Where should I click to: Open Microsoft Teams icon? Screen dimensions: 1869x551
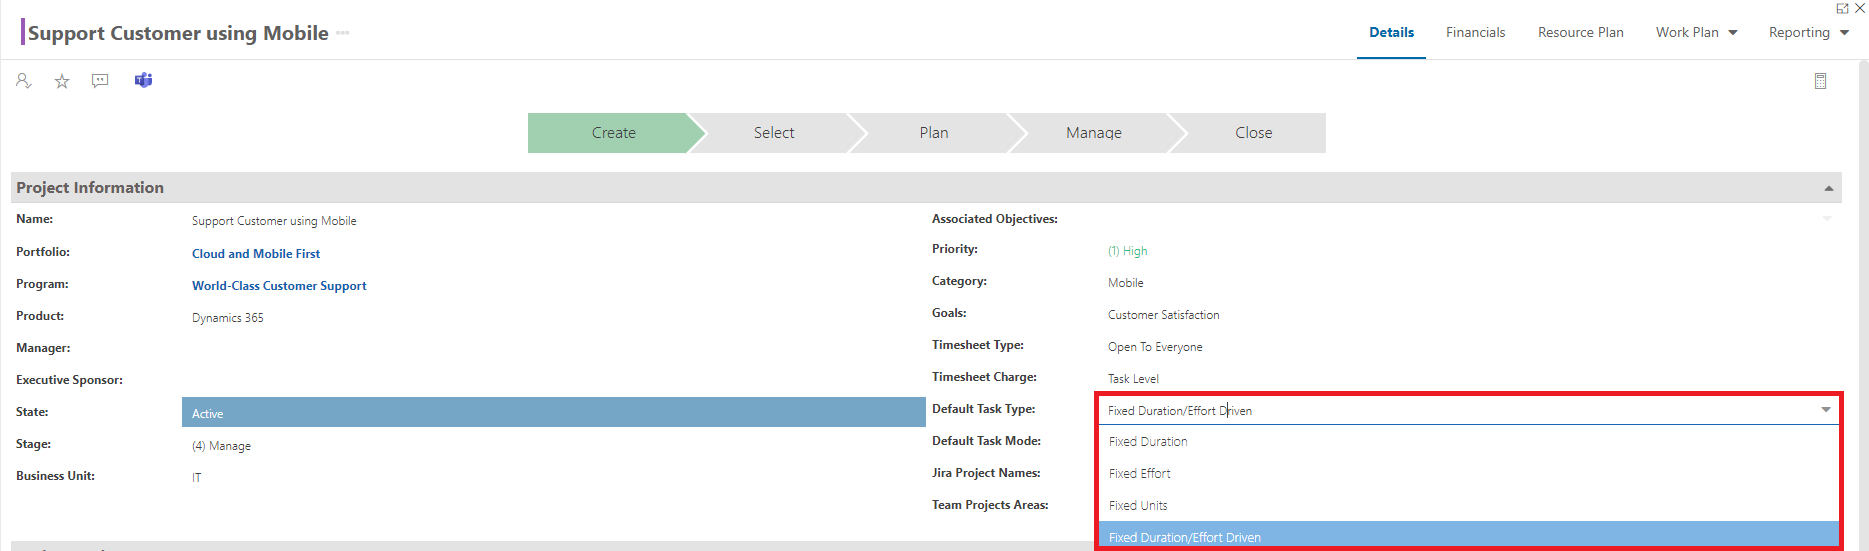click(x=143, y=80)
